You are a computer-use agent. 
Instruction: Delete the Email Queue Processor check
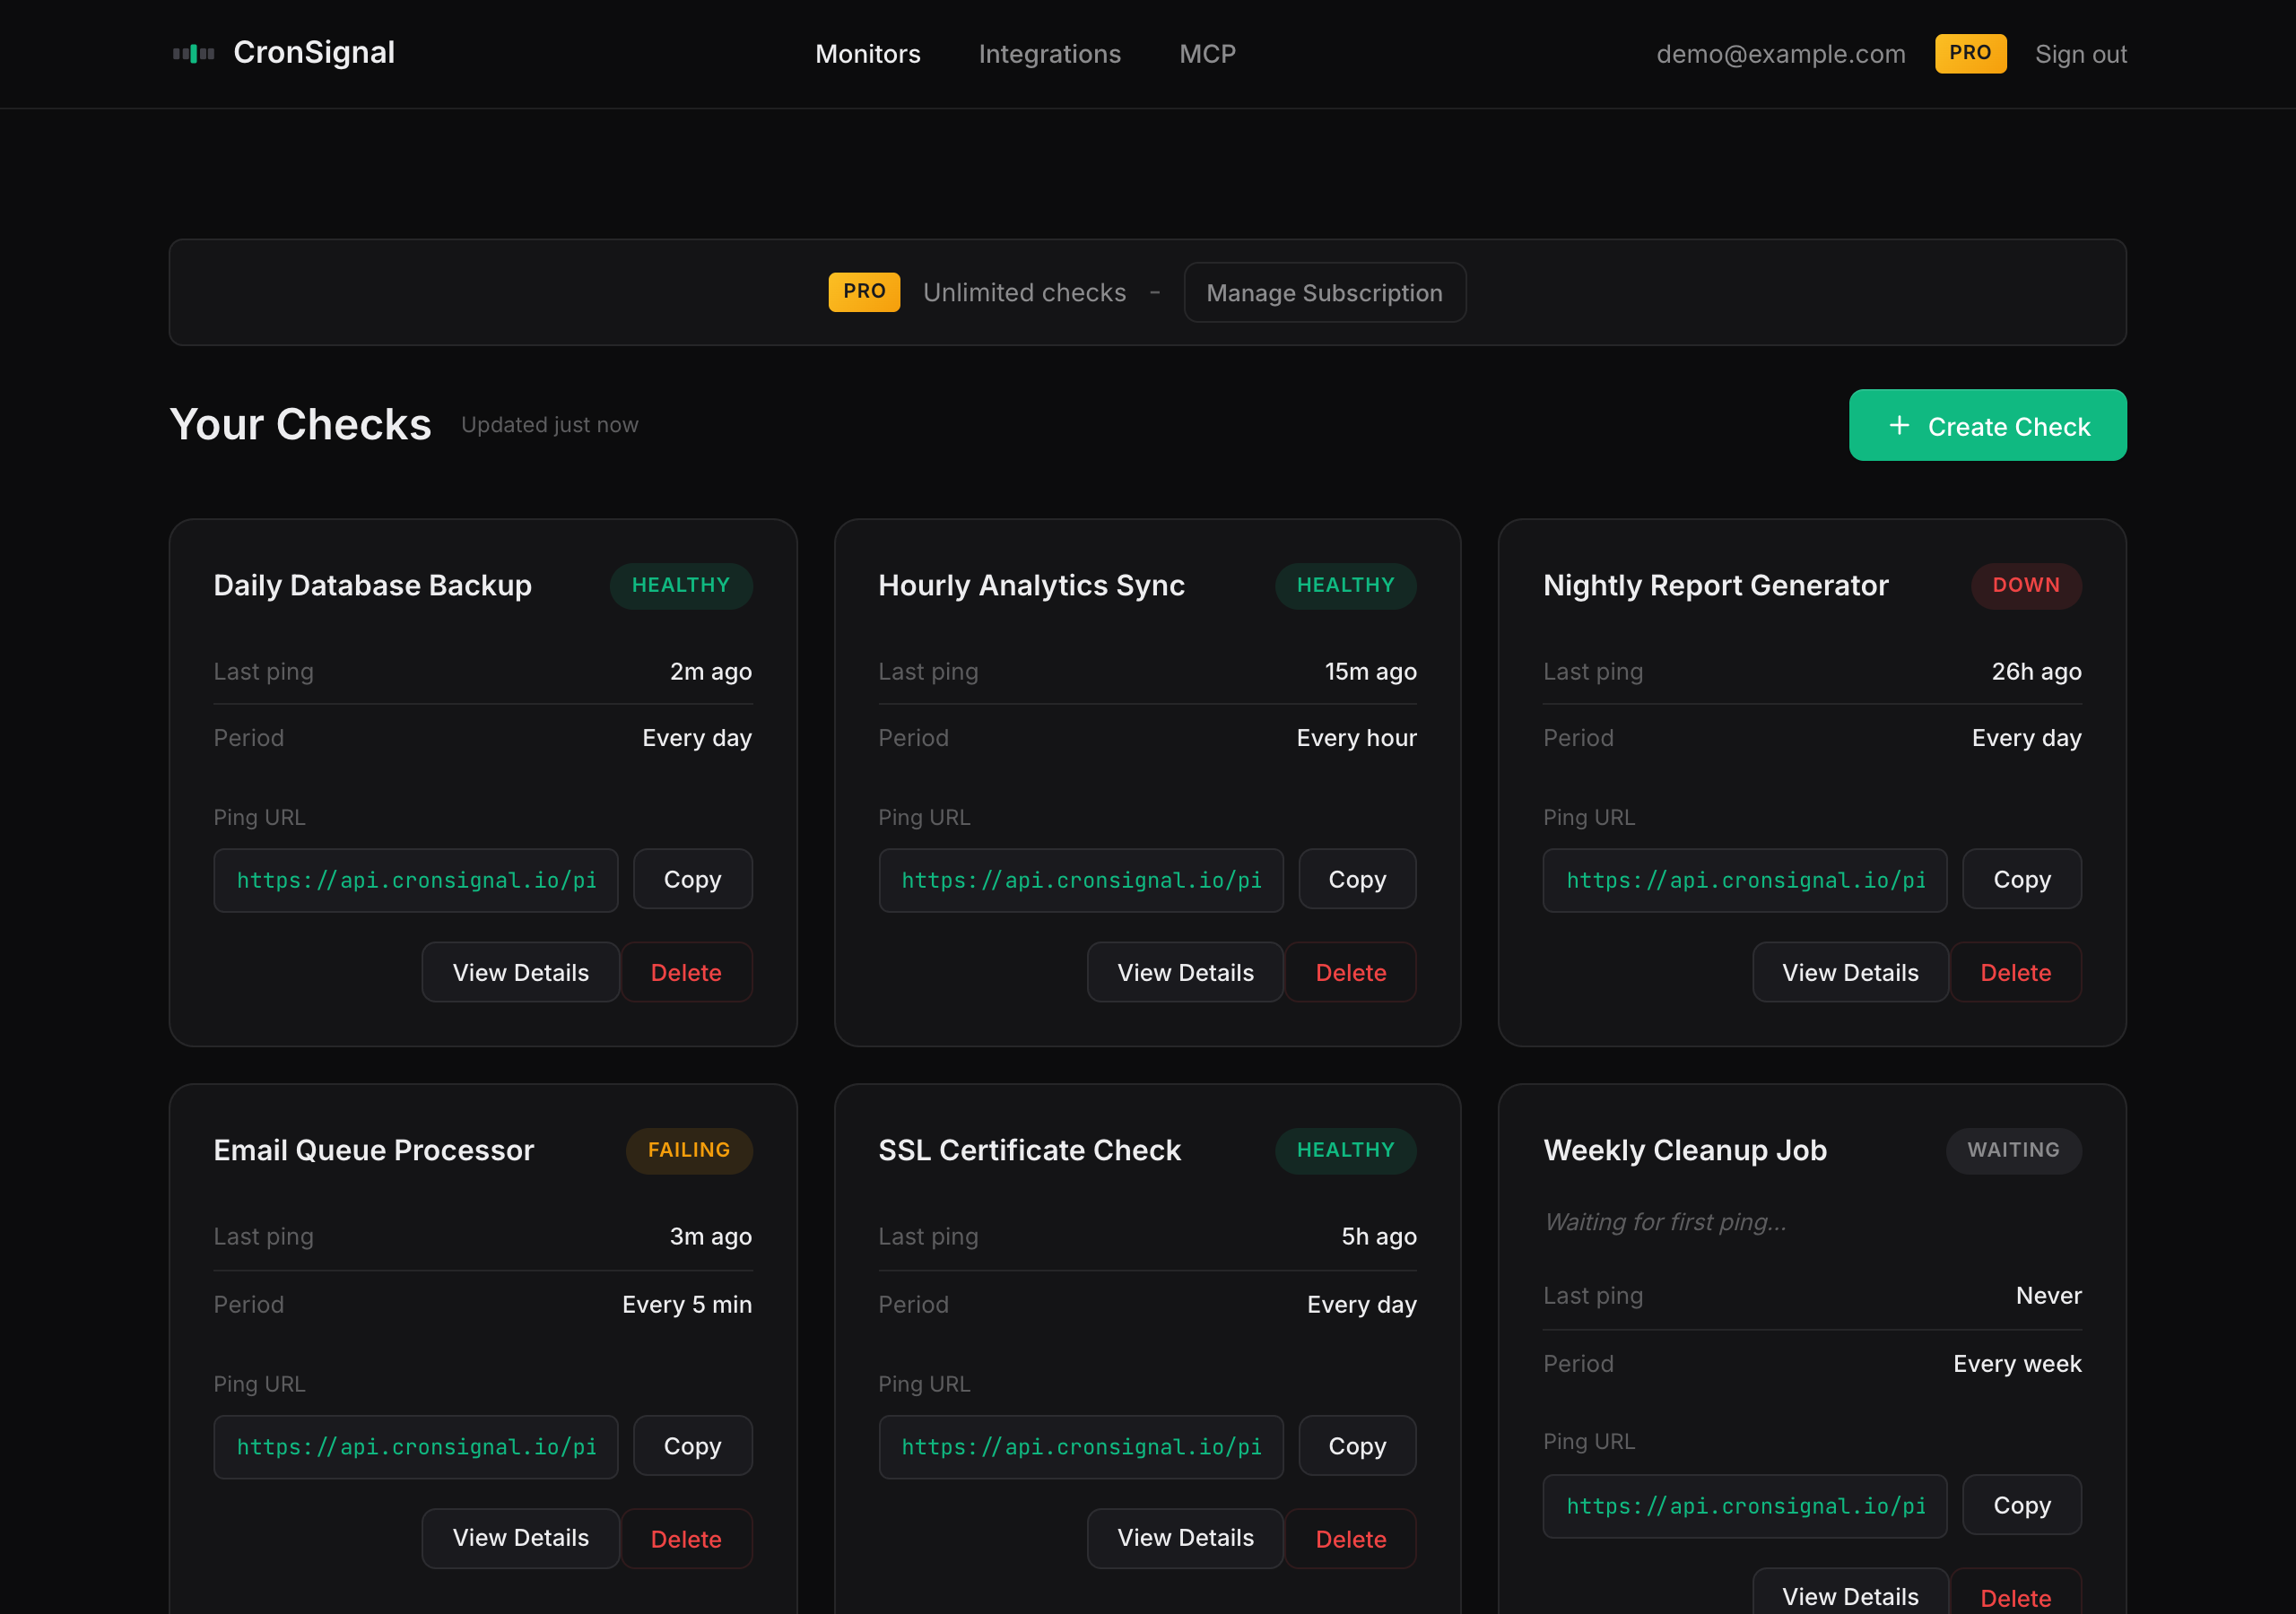point(686,1537)
